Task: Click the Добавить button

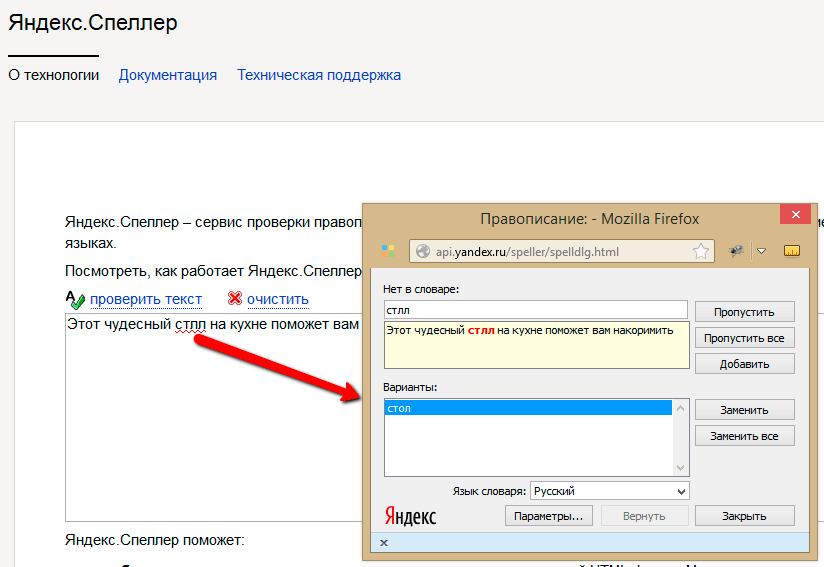Action: click(745, 364)
